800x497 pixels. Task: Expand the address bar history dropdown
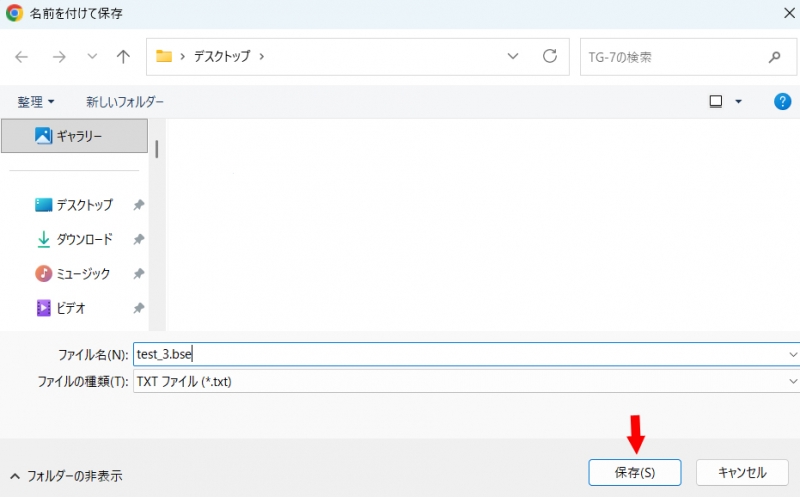(x=513, y=57)
